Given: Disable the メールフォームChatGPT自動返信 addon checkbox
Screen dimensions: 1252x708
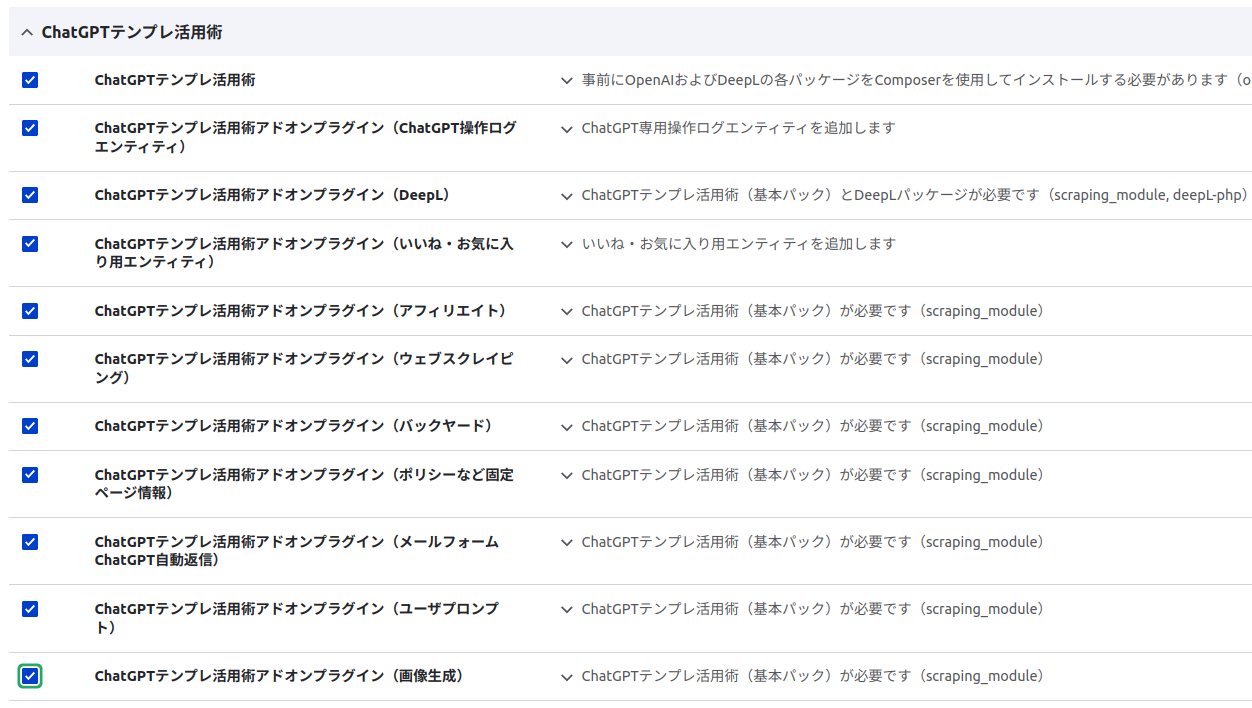Looking at the screenshot, I should 29,541.
